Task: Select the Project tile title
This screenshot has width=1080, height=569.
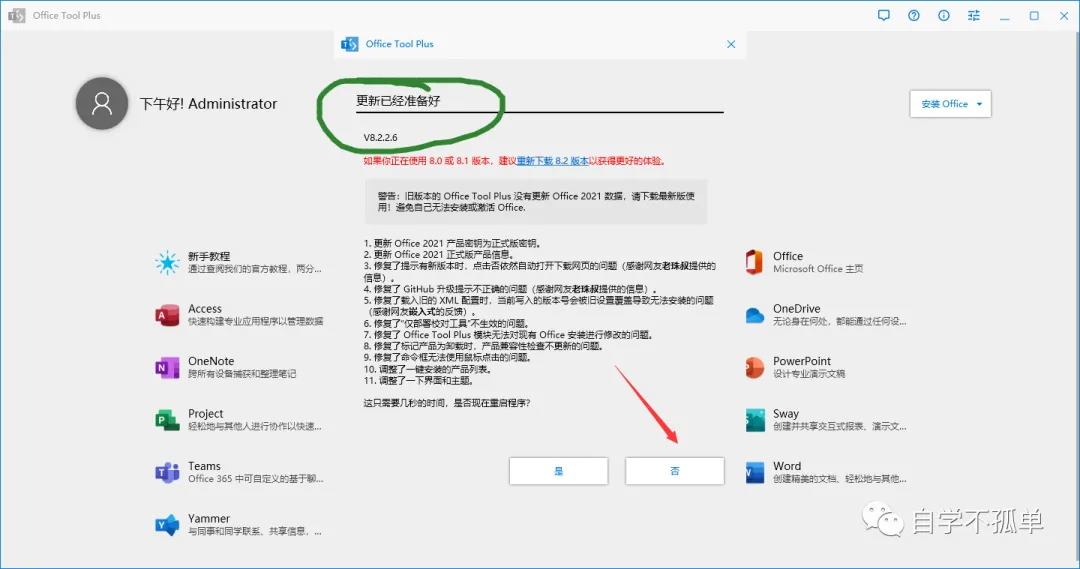Action: (x=205, y=413)
